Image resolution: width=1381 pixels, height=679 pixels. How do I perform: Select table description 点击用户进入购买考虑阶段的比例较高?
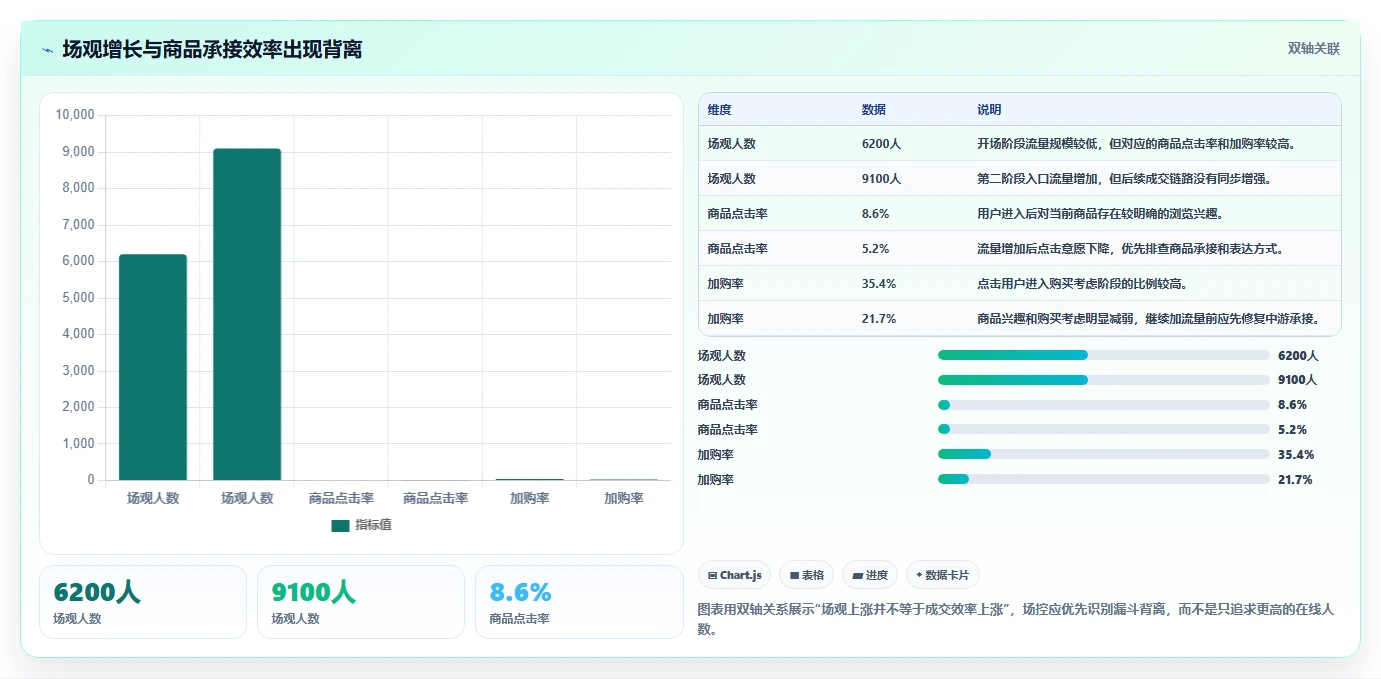pyautogui.click(x=1082, y=284)
